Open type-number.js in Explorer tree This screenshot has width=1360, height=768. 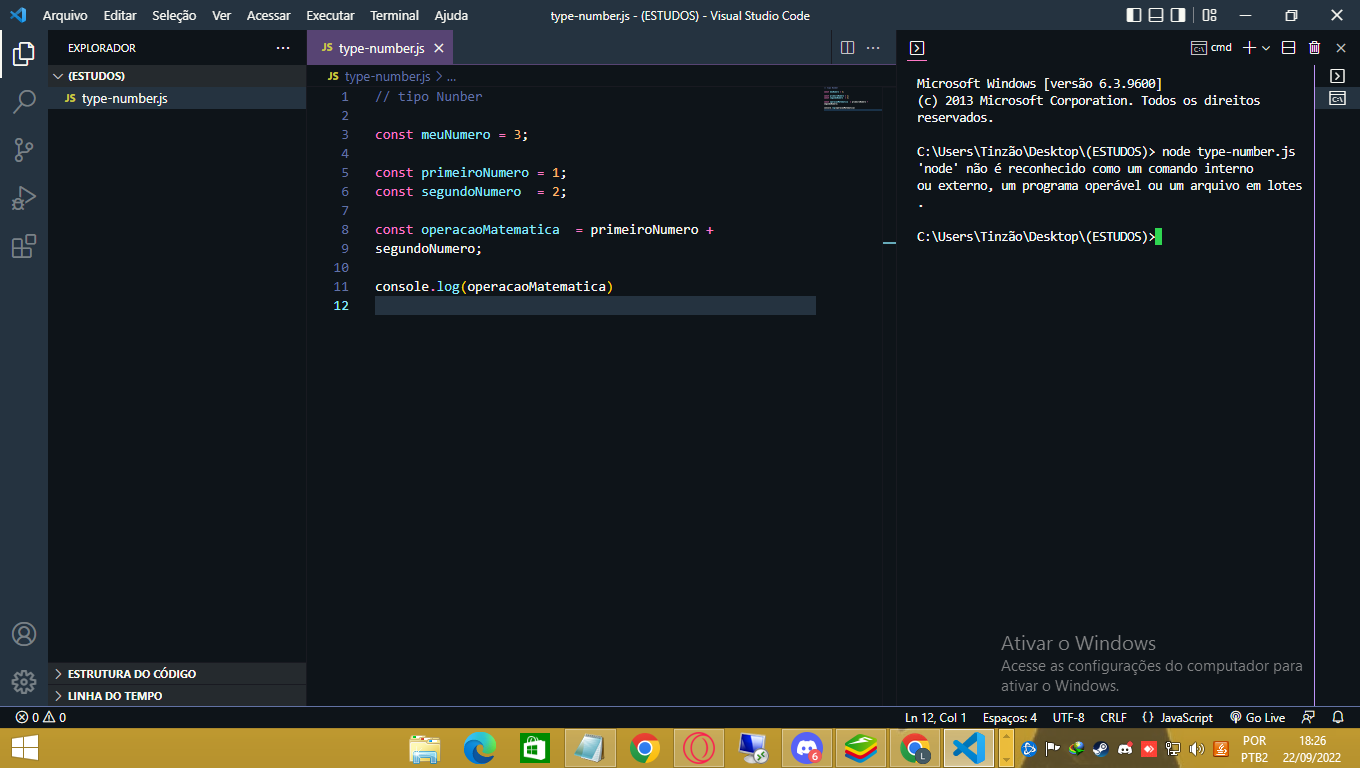pos(177,98)
